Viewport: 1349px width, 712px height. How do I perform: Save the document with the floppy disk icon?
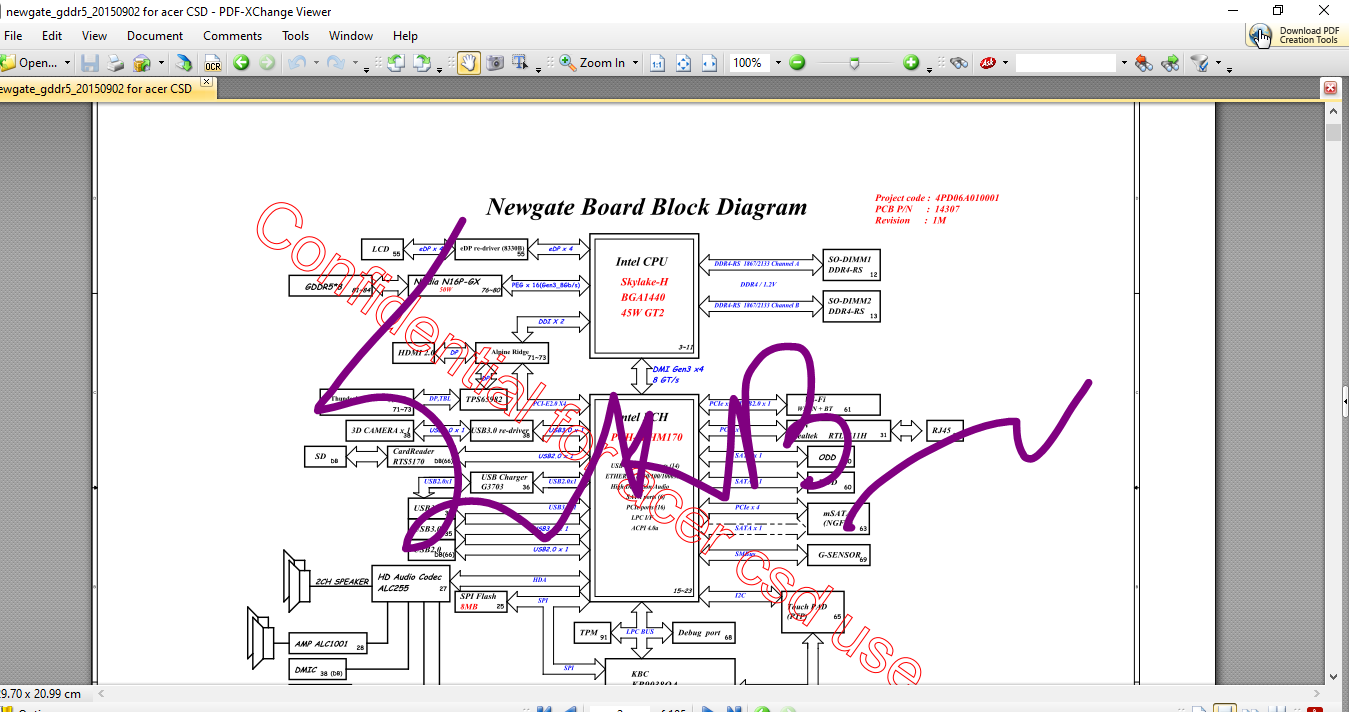[90, 63]
